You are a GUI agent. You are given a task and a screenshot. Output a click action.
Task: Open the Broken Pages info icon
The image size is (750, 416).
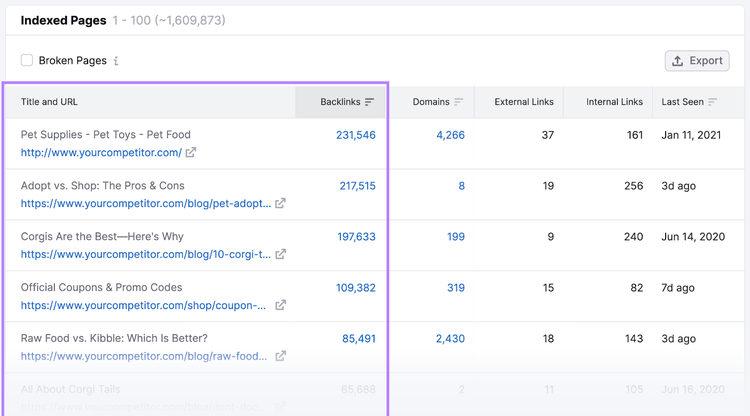click(116, 61)
